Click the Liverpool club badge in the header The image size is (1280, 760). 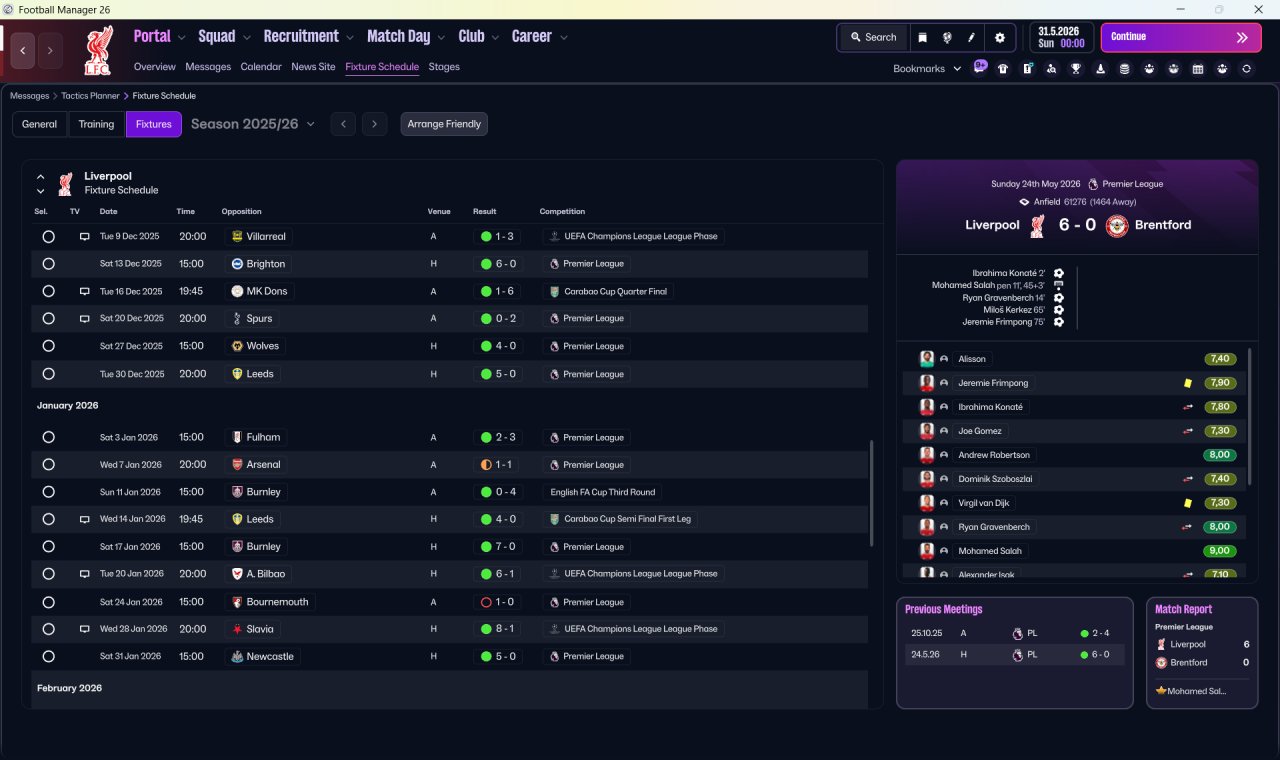coord(98,50)
